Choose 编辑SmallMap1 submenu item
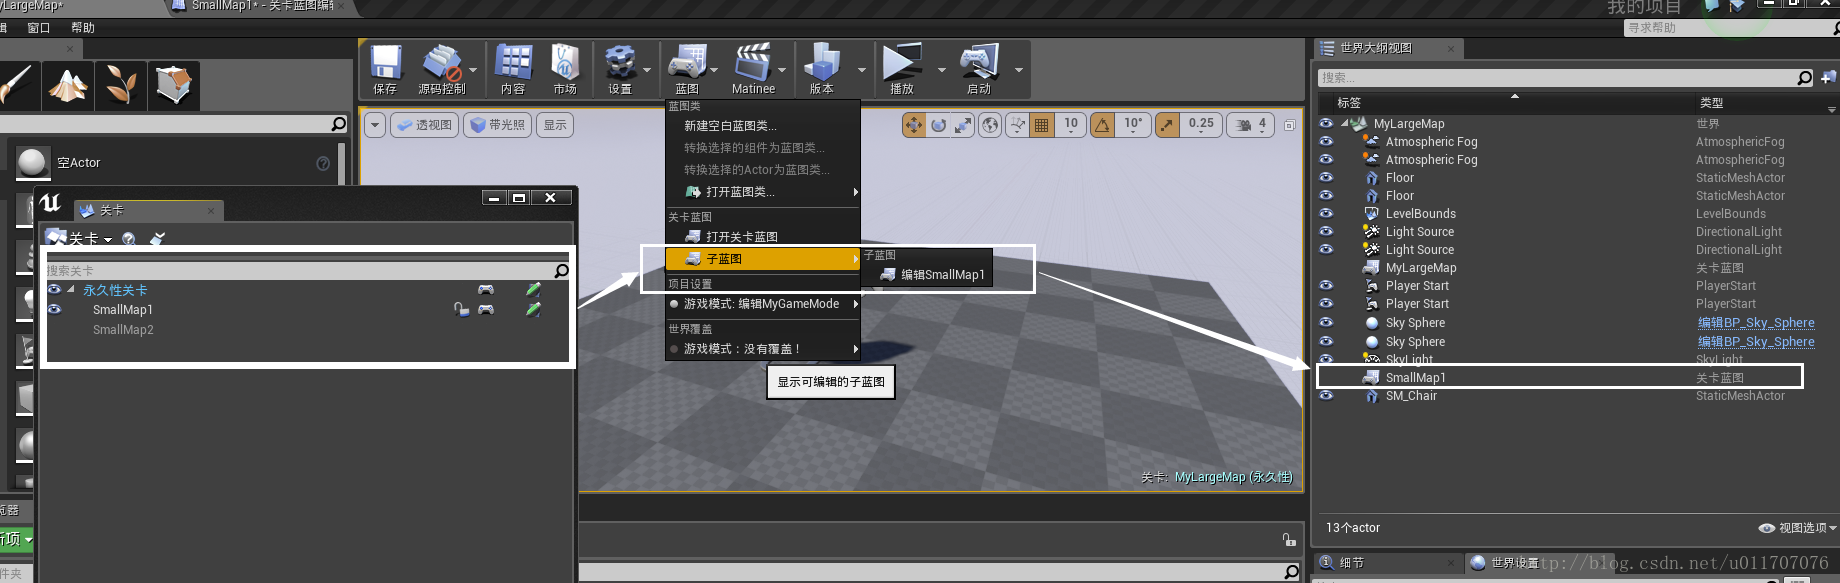Viewport: 1840px width, 583px height. 929,275
